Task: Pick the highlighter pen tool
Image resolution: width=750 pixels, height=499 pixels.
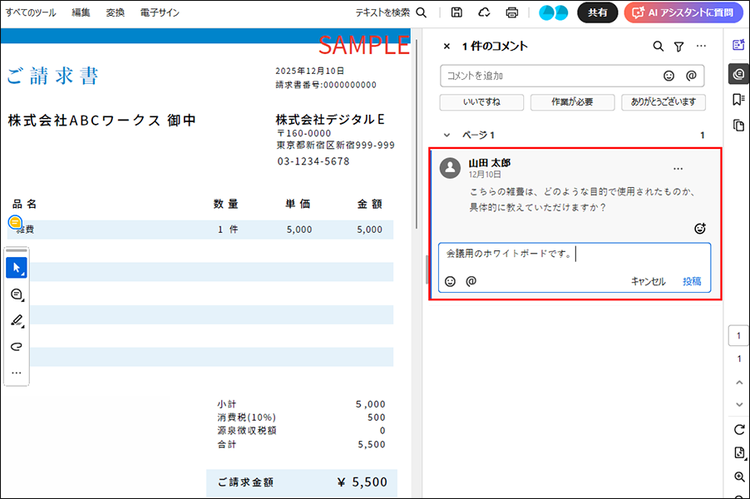Action: (16, 321)
